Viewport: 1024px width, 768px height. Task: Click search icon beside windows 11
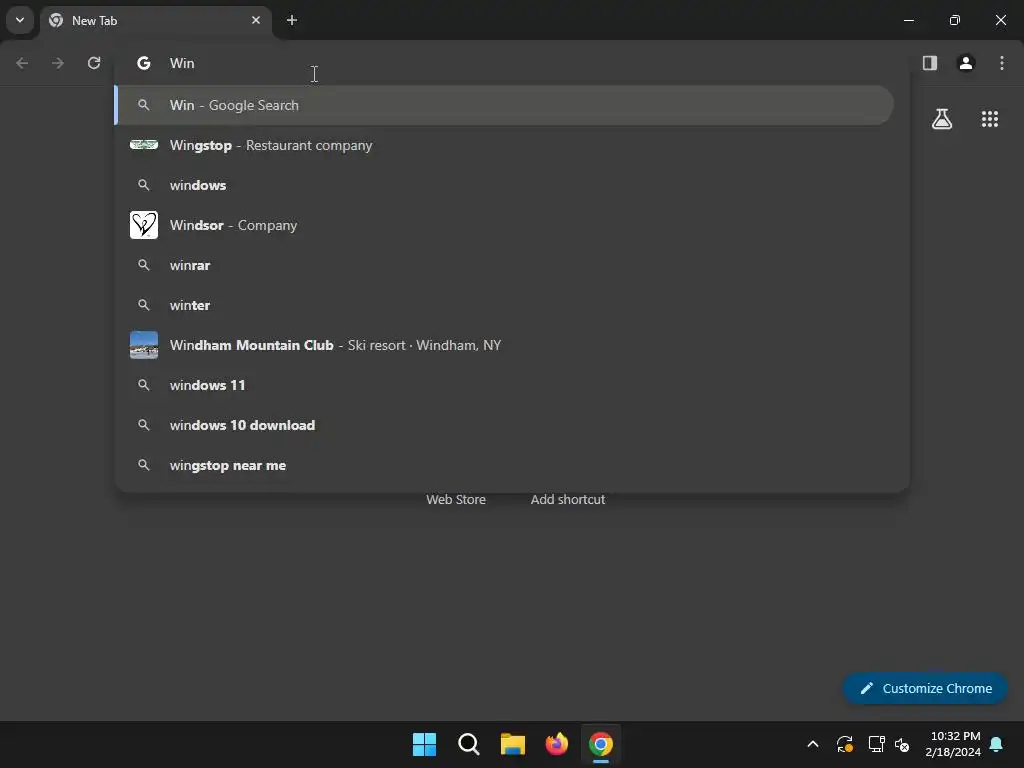coord(144,385)
